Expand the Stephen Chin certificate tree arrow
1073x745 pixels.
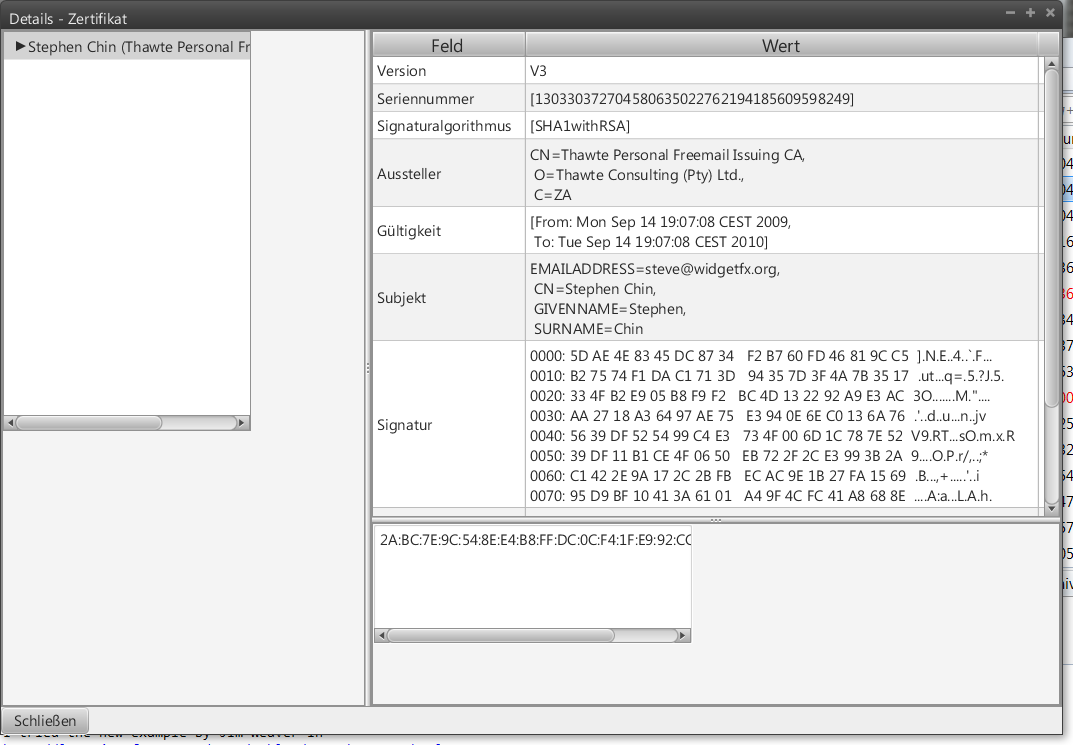point(20,47)
